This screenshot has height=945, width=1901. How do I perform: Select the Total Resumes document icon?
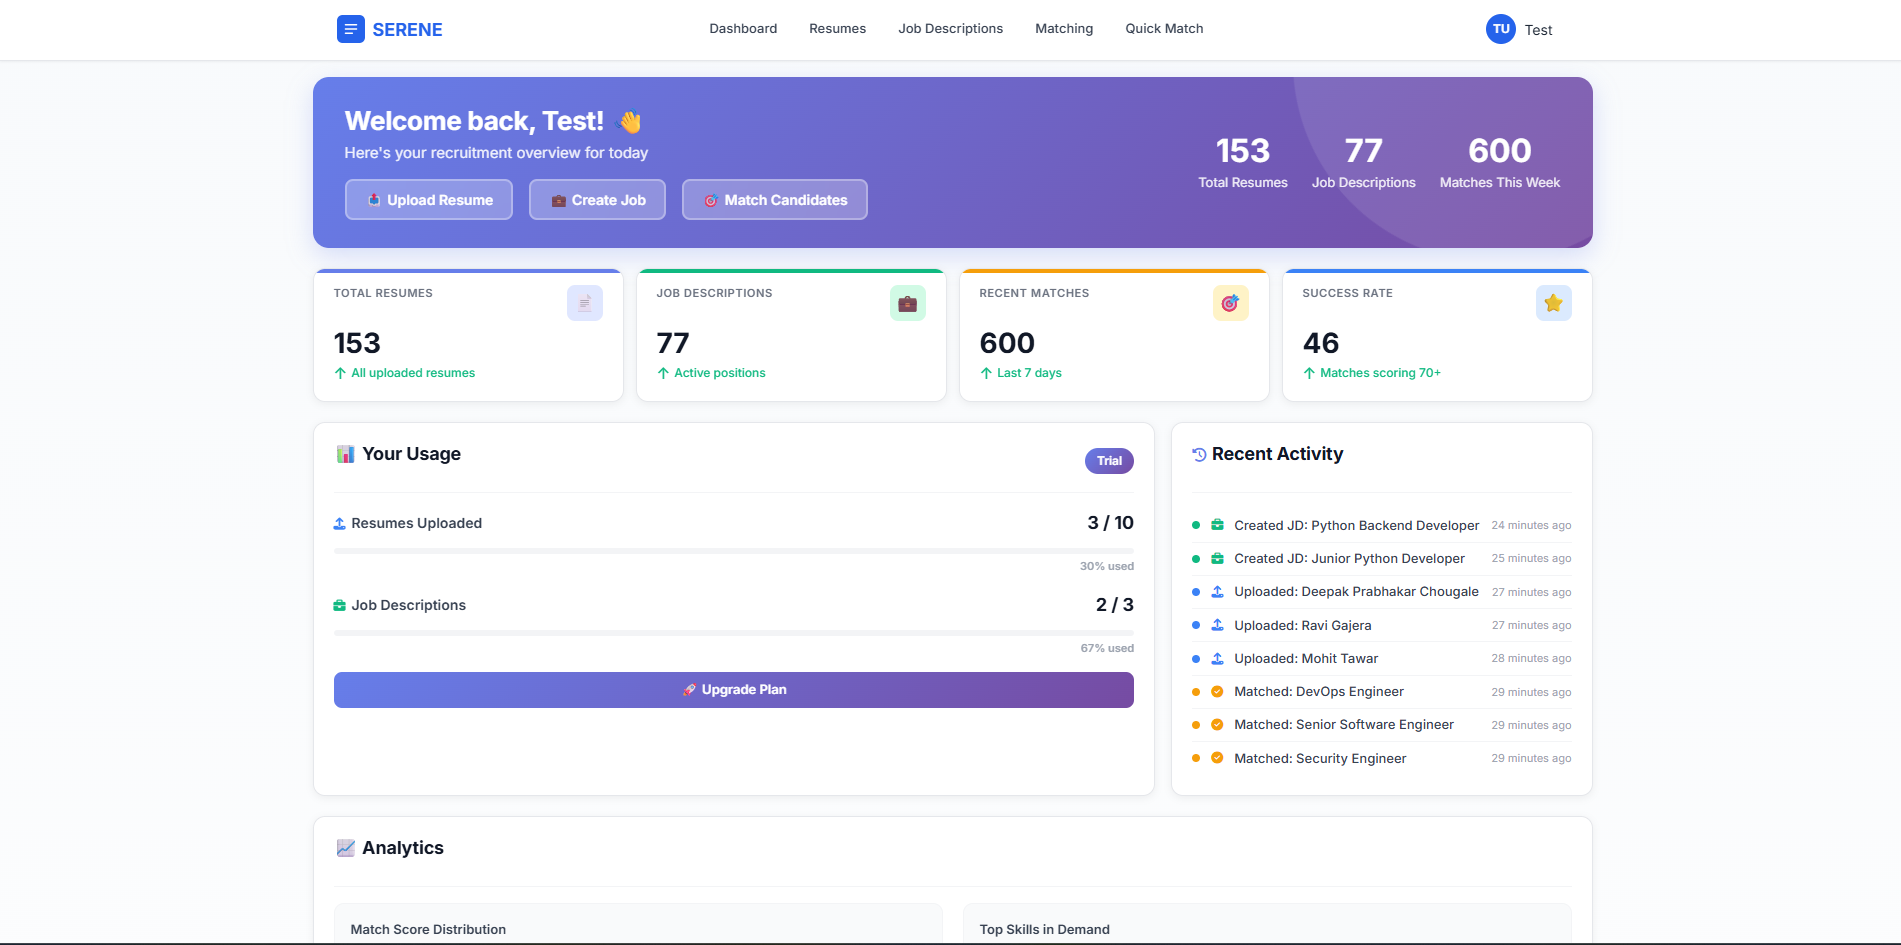585,303
